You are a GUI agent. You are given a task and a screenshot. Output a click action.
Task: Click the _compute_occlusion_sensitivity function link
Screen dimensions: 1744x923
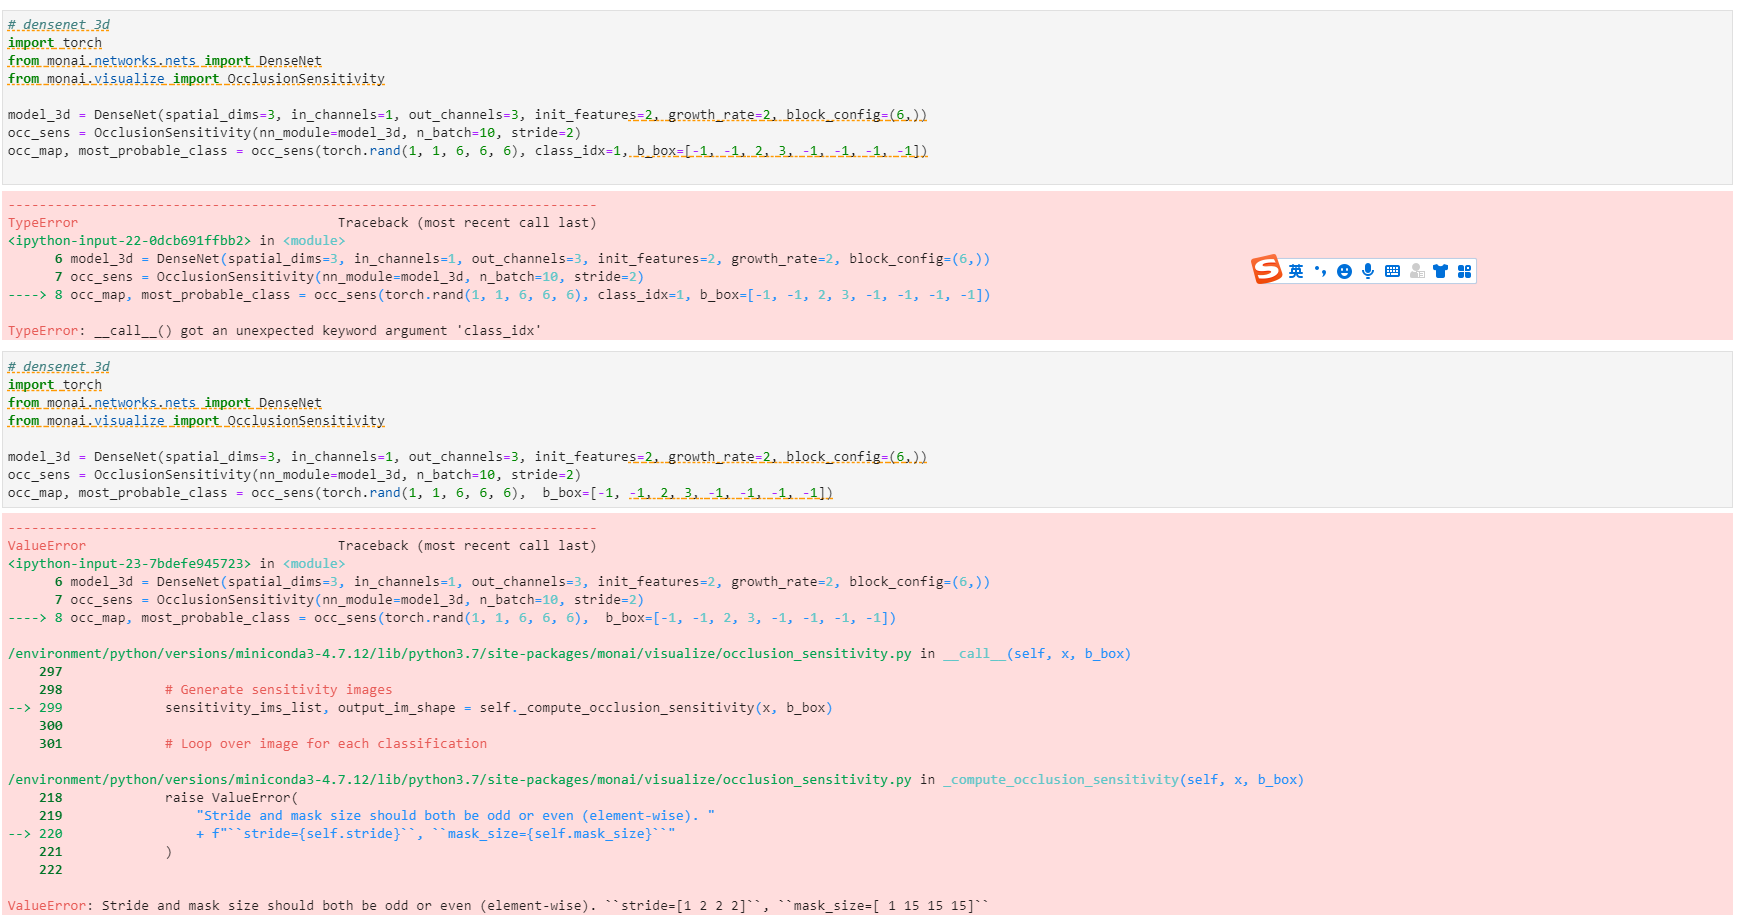coord(1058,779)
